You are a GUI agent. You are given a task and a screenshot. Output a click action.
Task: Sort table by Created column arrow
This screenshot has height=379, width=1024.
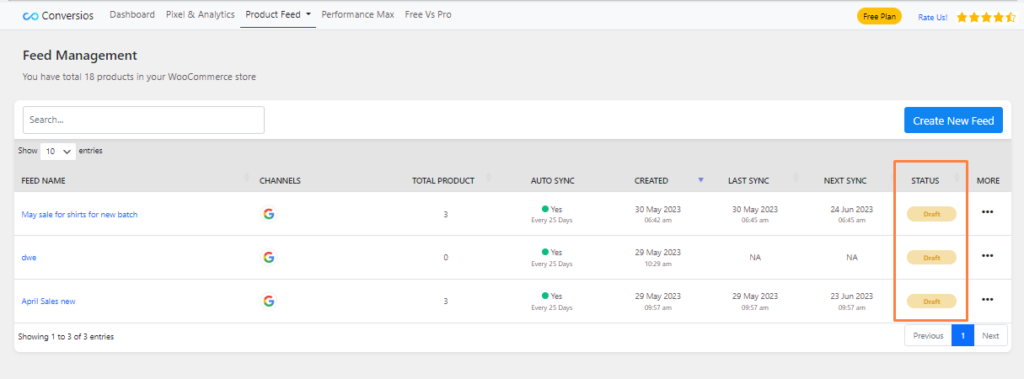point(701,180)
